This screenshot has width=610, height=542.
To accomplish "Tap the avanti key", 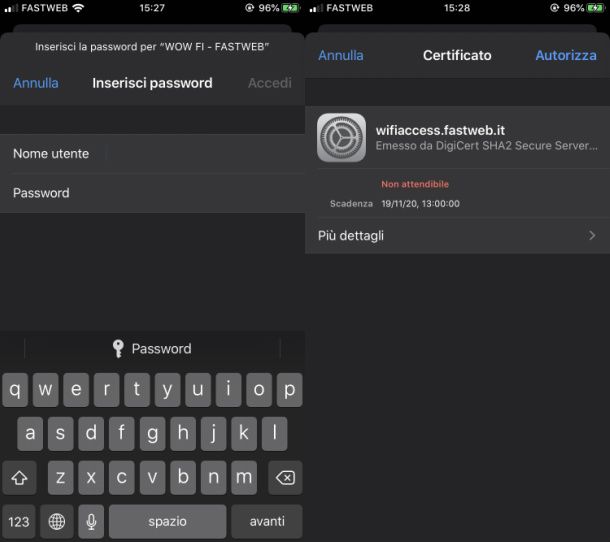I will click(x=267, y=521).
